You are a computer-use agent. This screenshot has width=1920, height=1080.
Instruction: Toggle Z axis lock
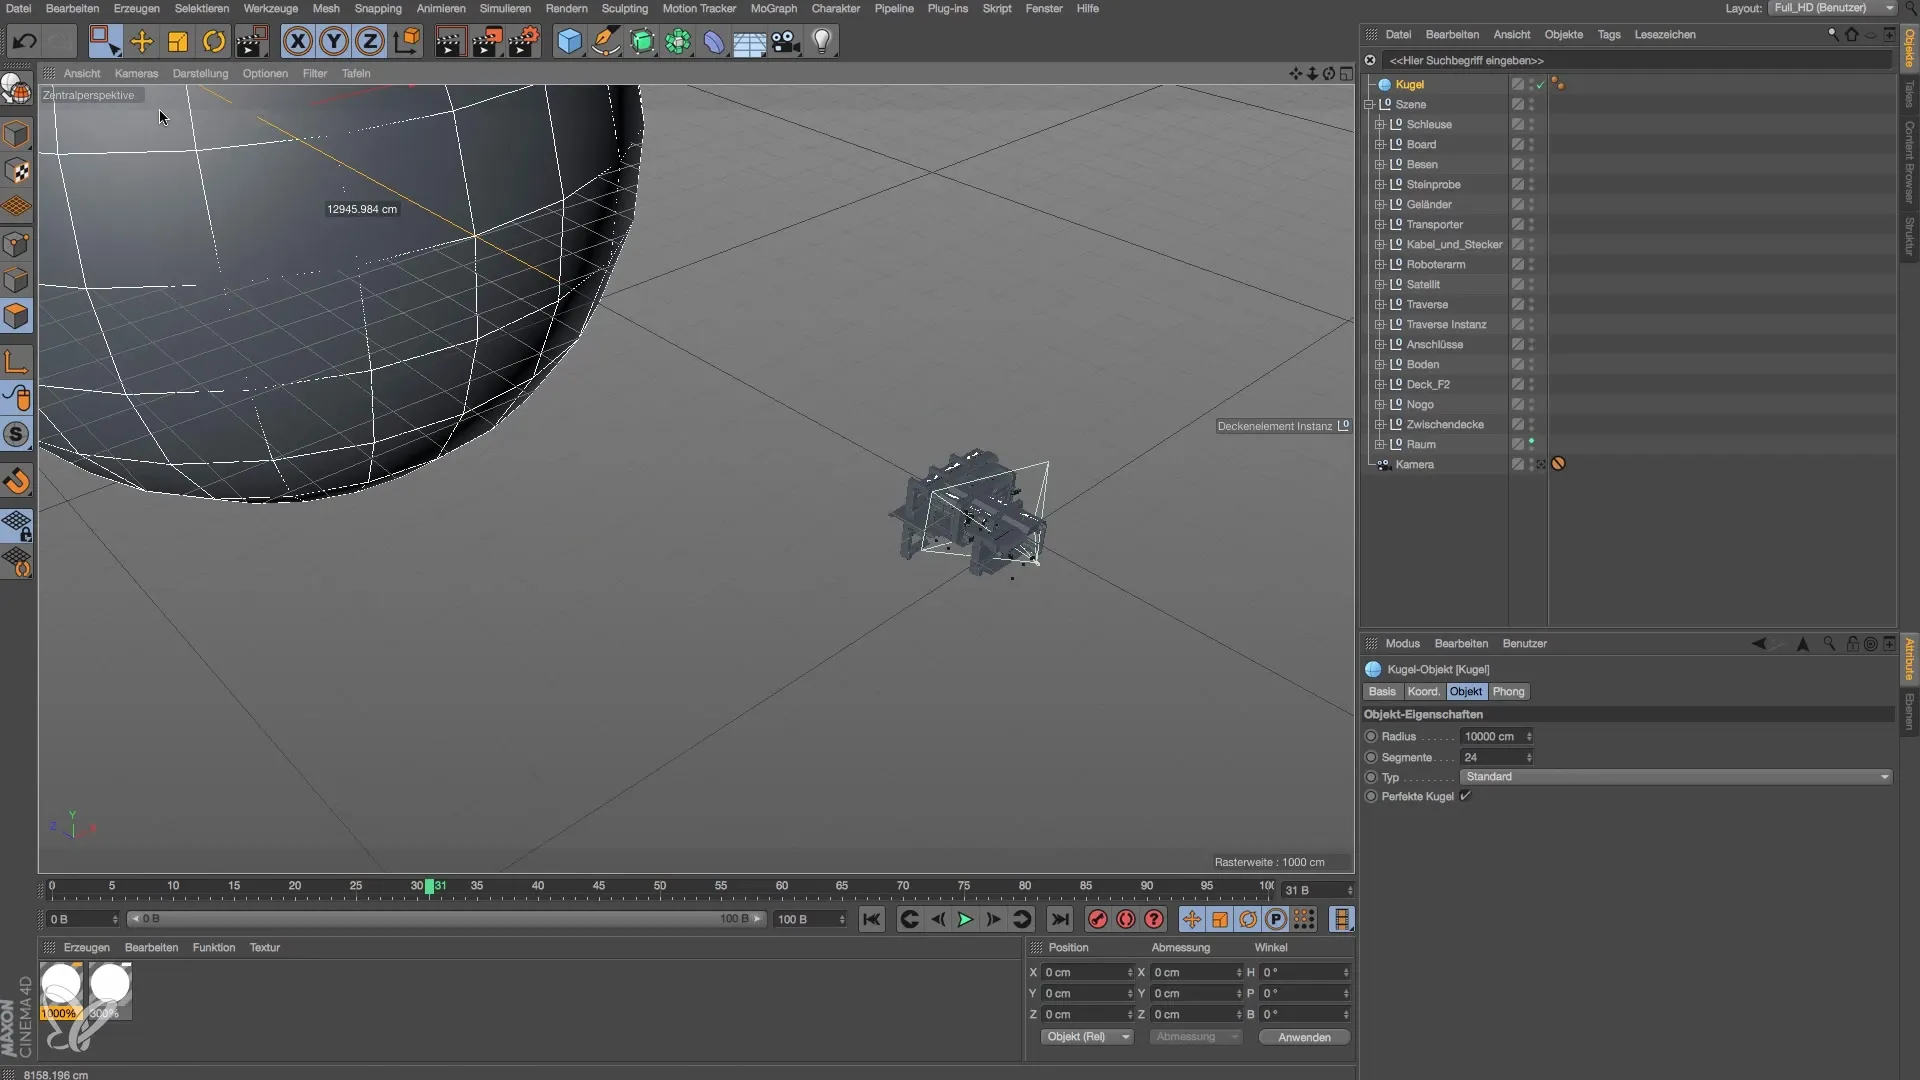370,41
